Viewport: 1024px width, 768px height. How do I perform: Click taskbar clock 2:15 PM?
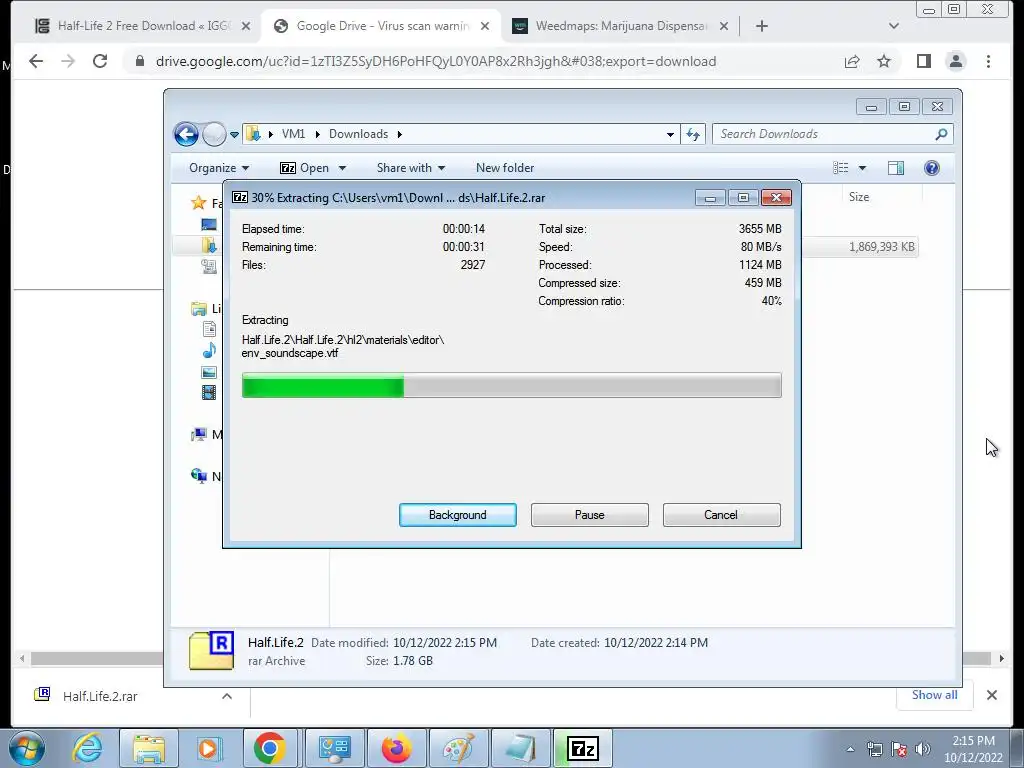click(x=973, y=741)
